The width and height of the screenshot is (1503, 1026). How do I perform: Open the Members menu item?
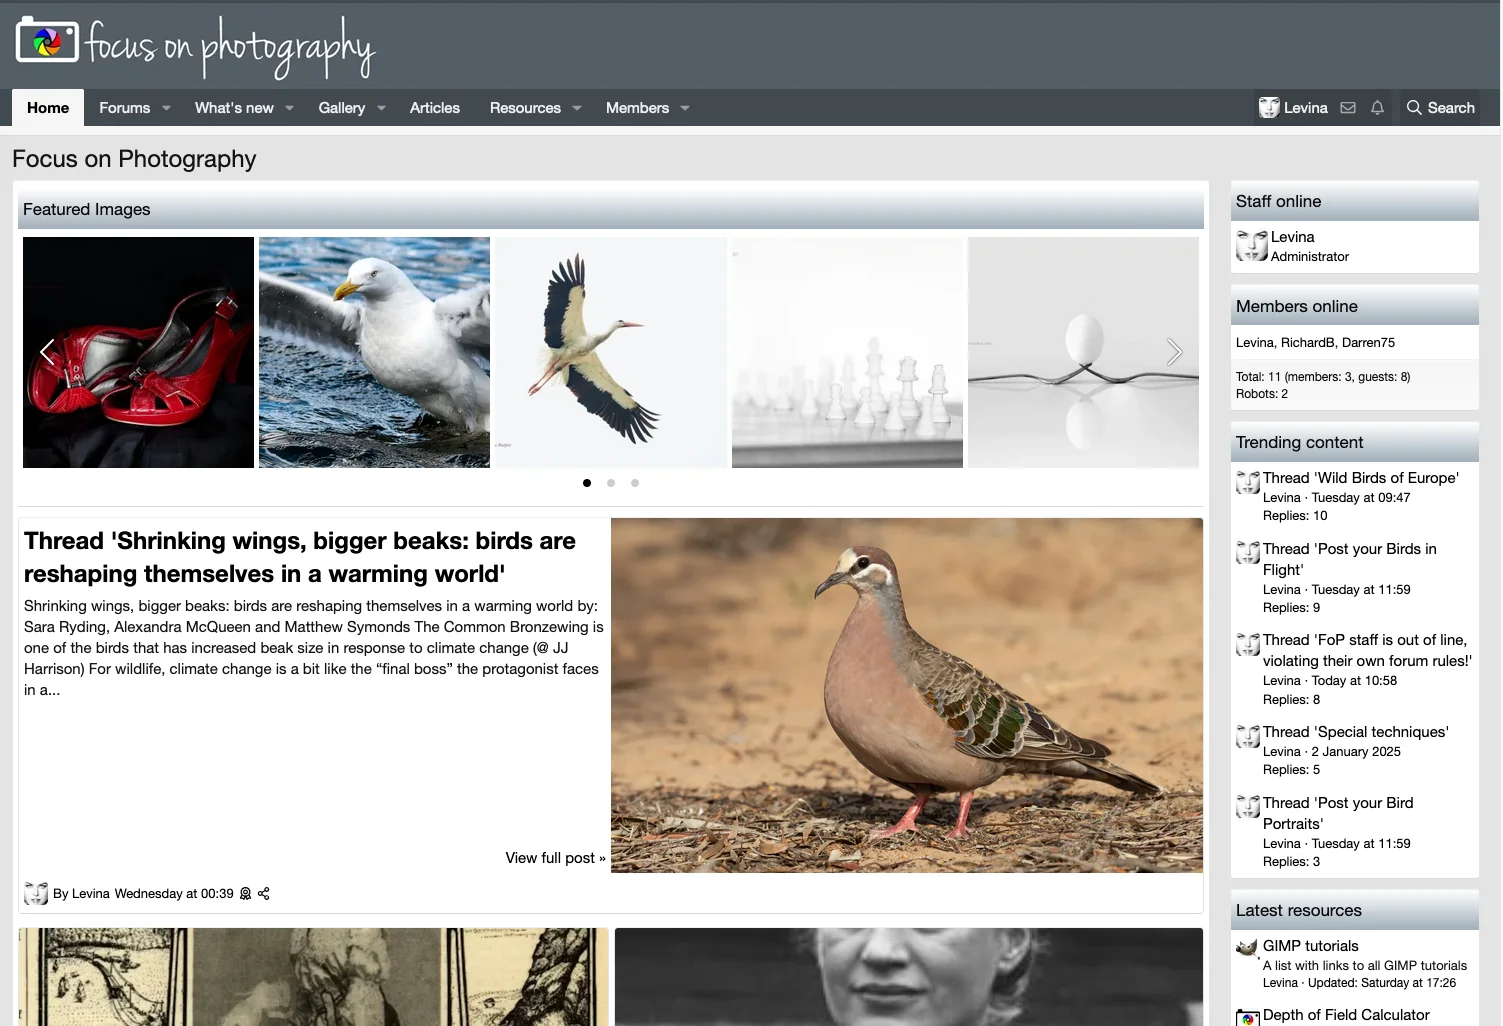(637, 108)
